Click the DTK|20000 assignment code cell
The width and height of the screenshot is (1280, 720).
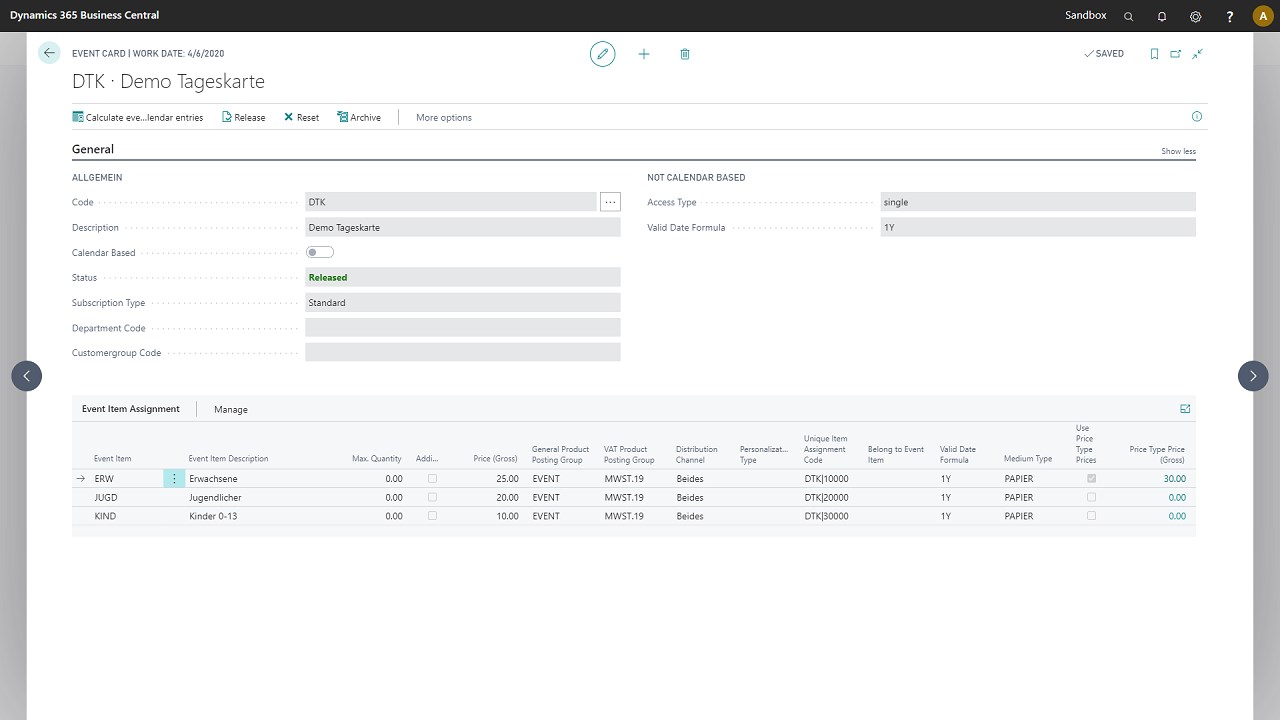826,497
